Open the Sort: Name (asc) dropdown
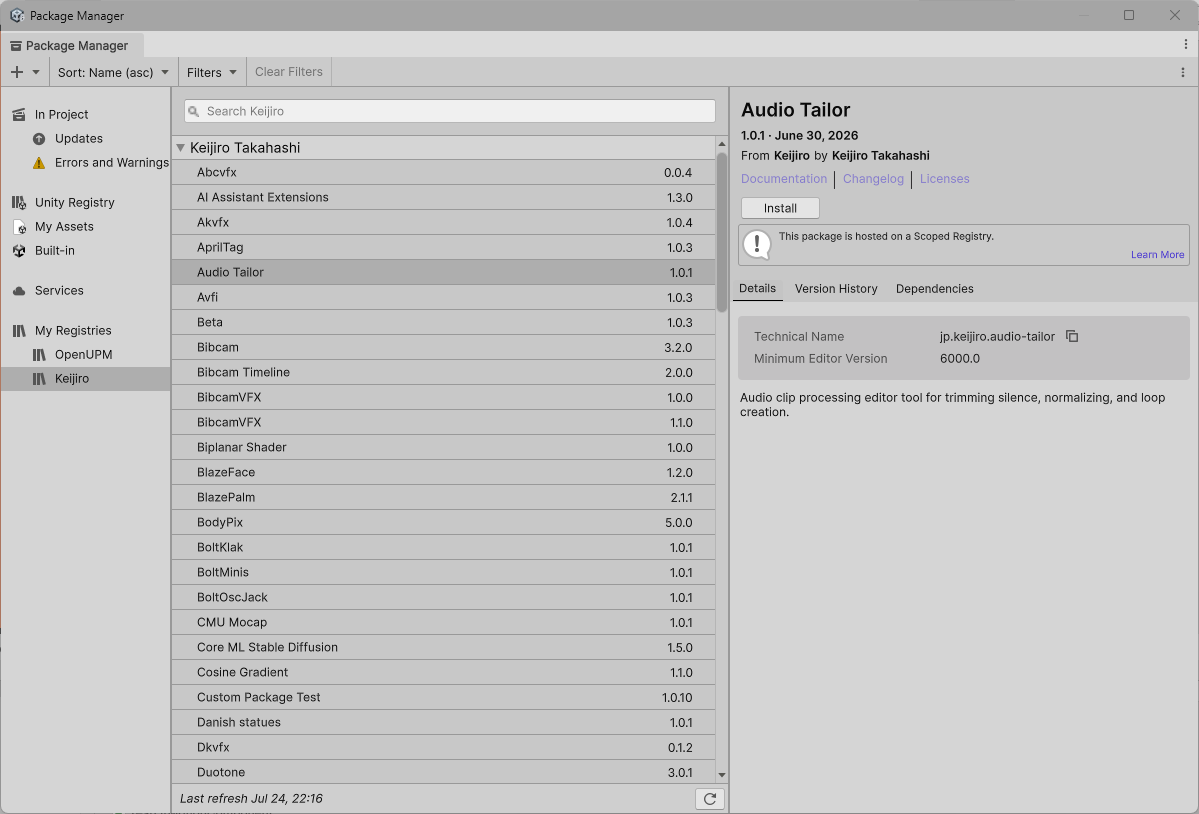Viewport: 1199px width, 814px height. click(x=113, y=72)
